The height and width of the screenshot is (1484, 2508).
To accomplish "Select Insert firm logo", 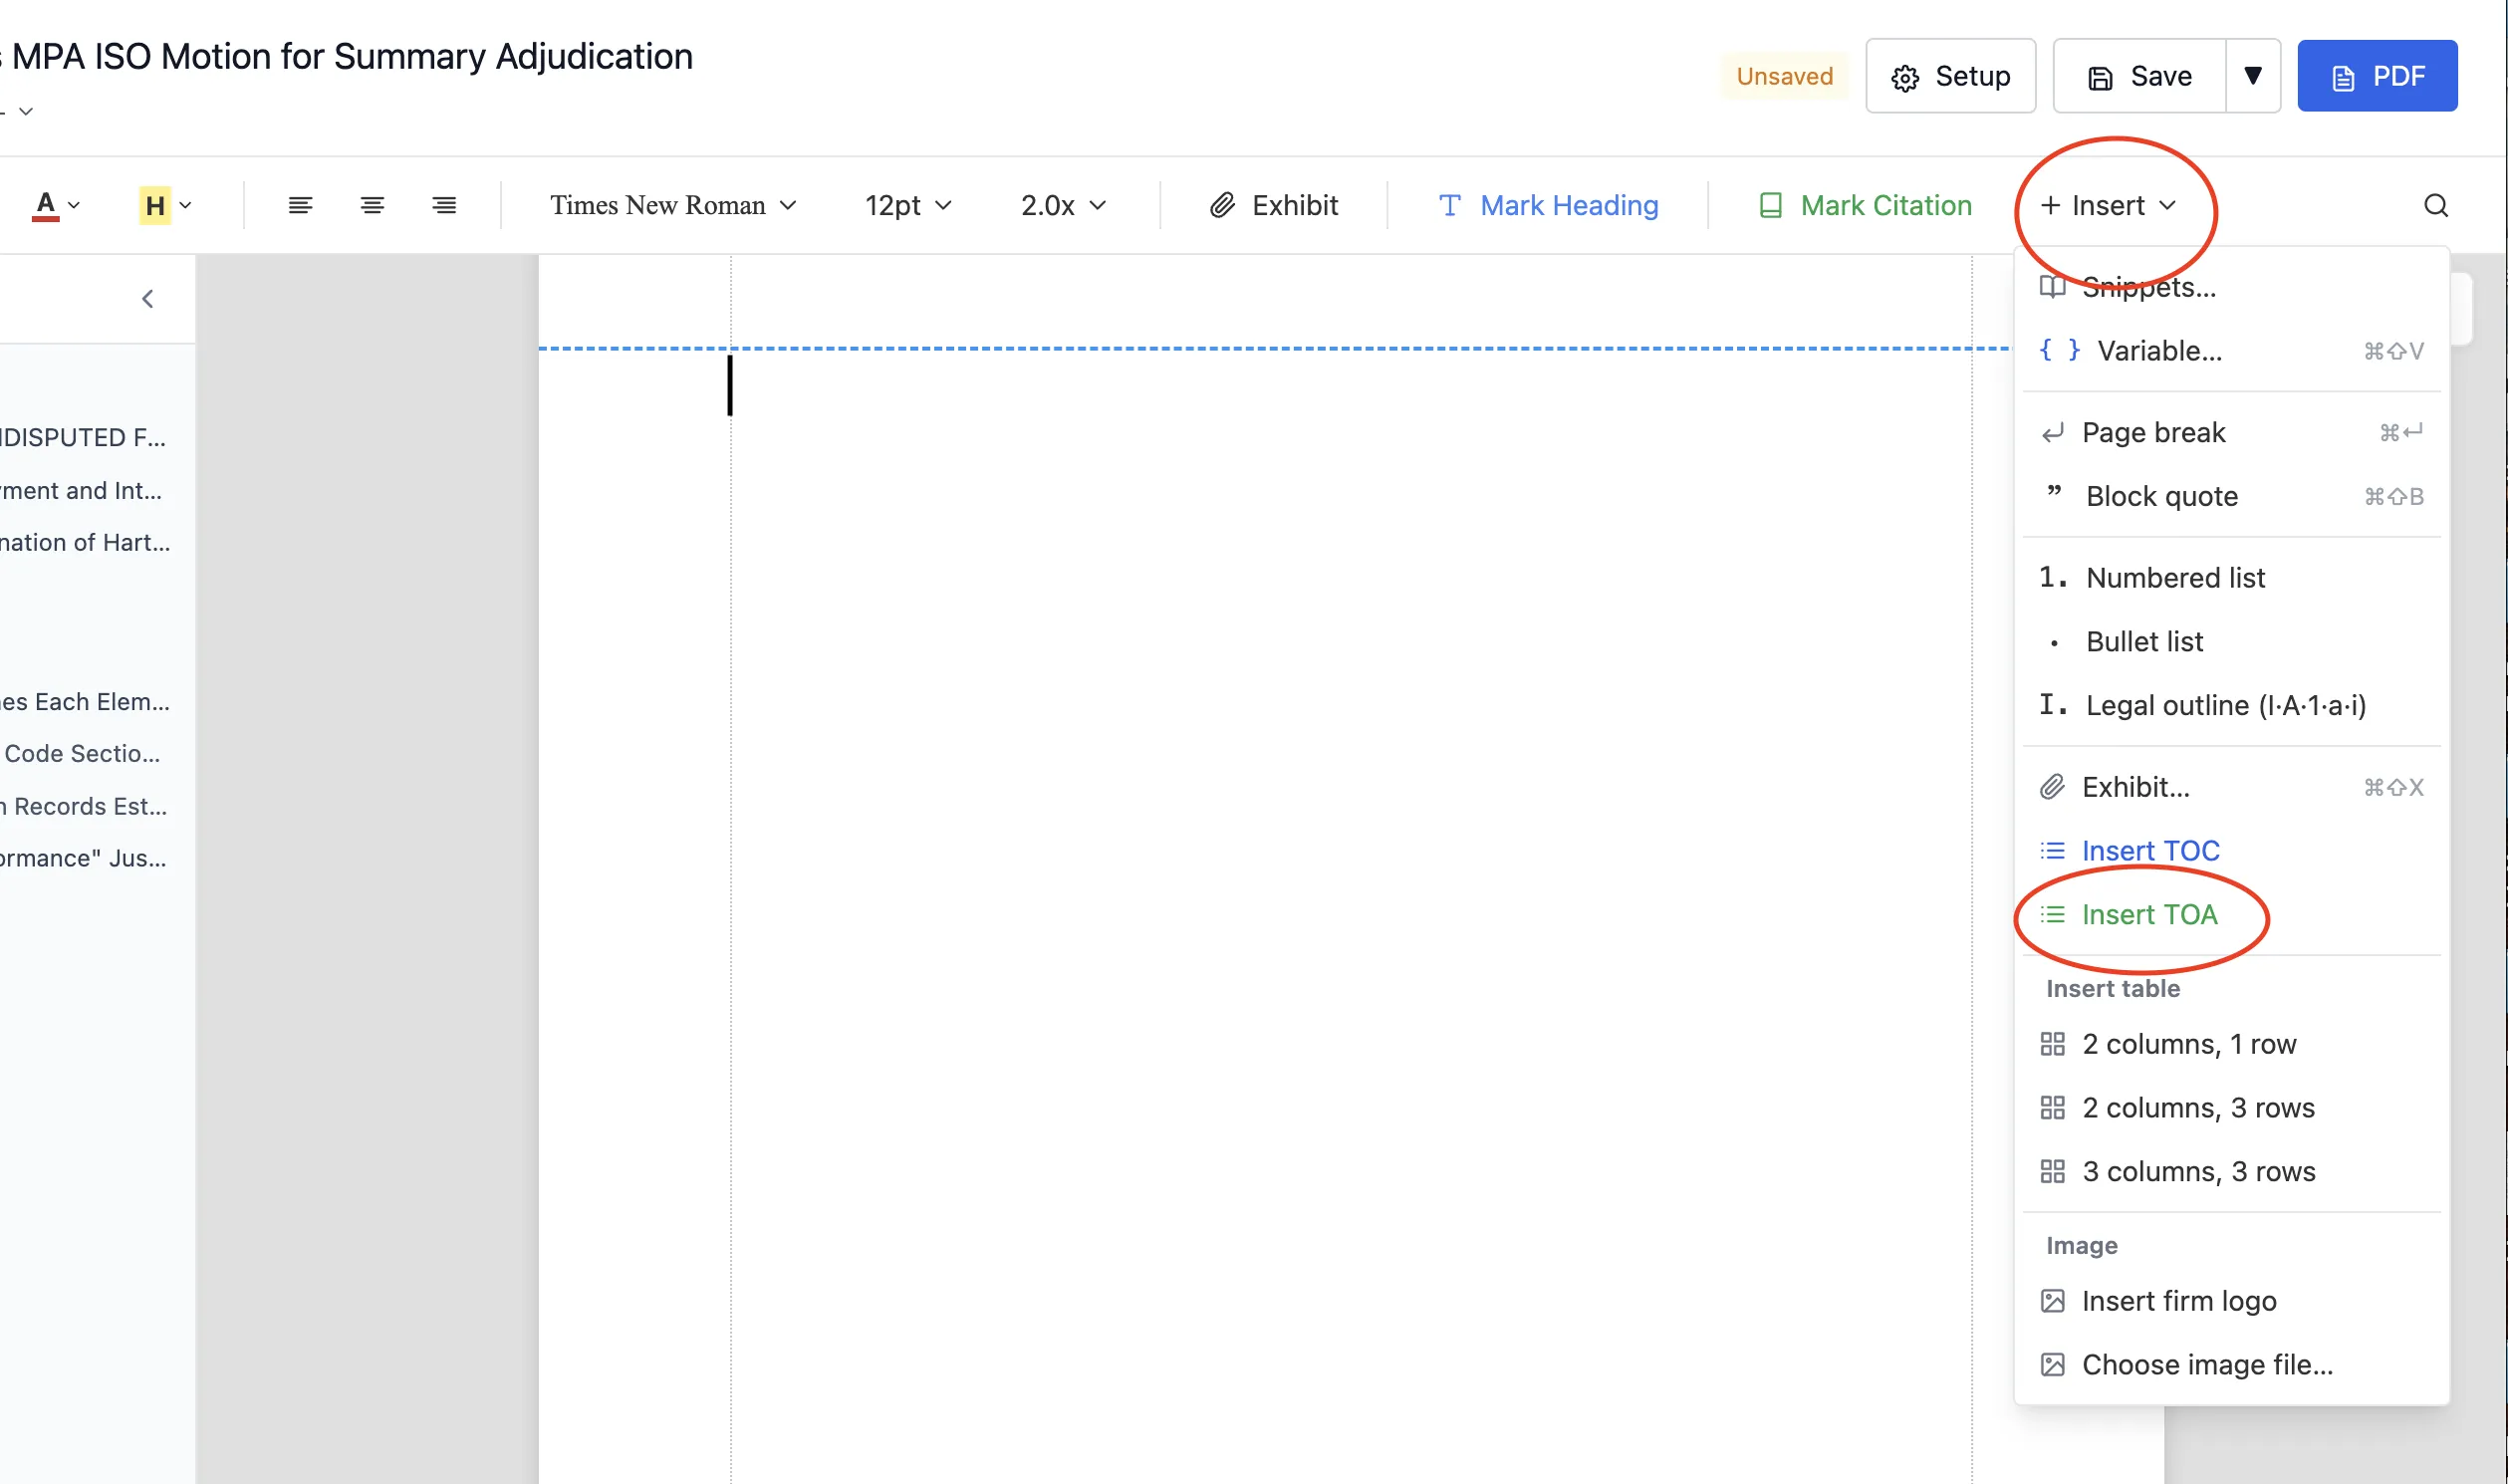I will click(x=2232, y=1301).
